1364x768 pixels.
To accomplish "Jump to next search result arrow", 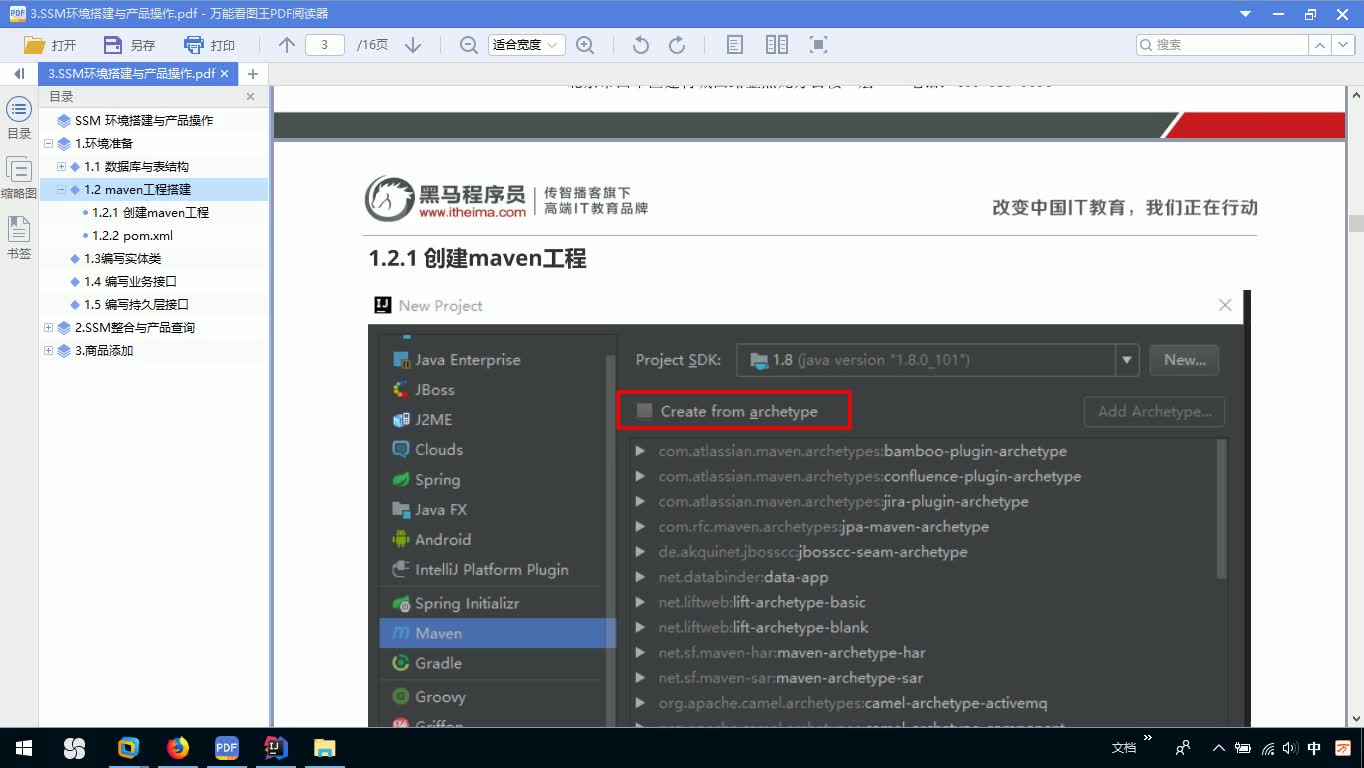I will click(1342, 45).
